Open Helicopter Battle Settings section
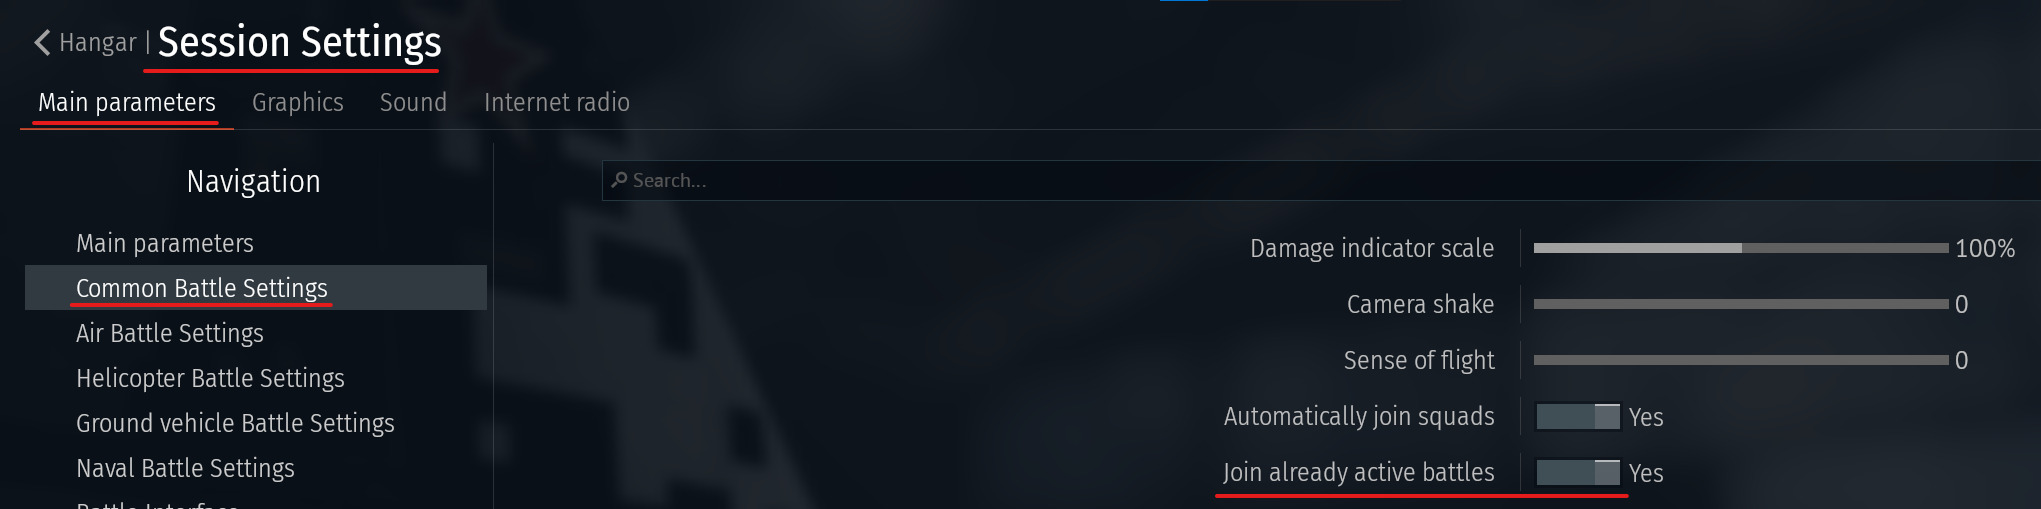 pos(210,378)
